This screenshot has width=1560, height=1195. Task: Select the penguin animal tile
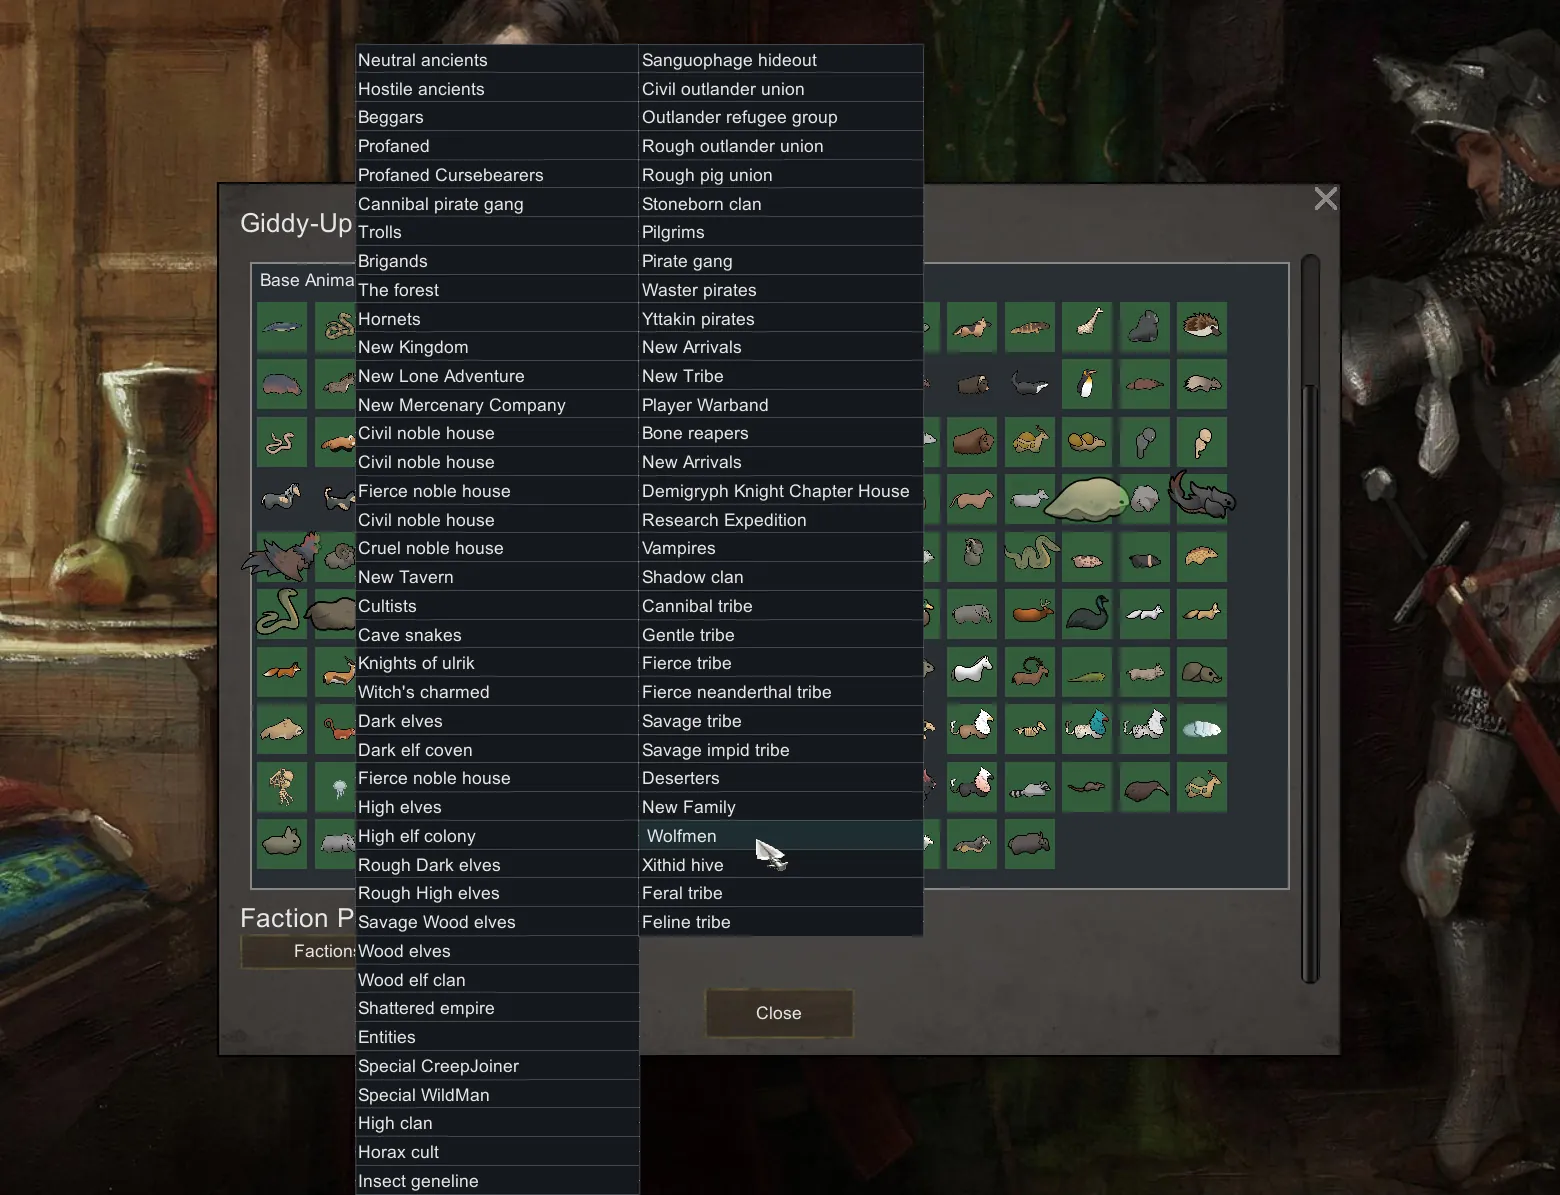click(x=1087, y=384)
